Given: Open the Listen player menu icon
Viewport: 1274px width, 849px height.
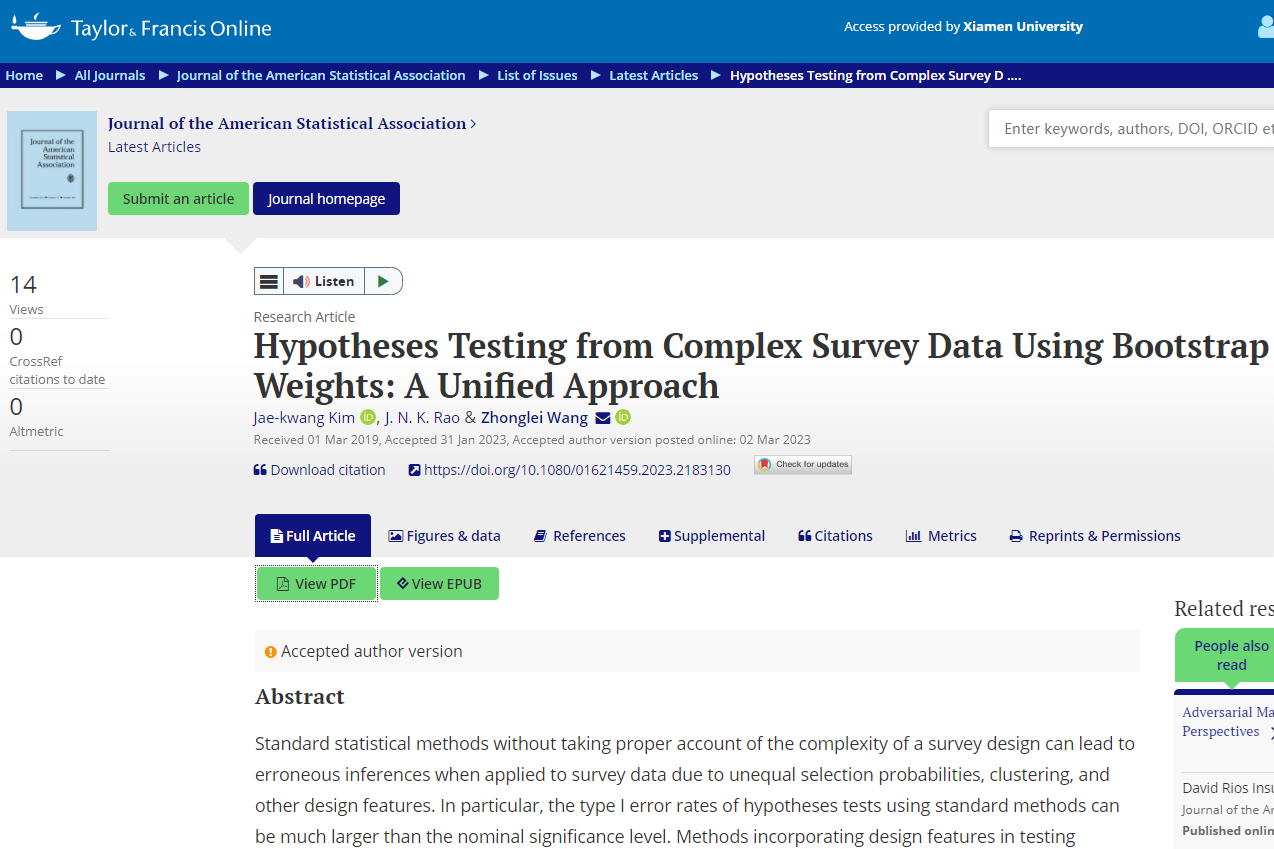Looking at the screenshot, I should 269,282.
